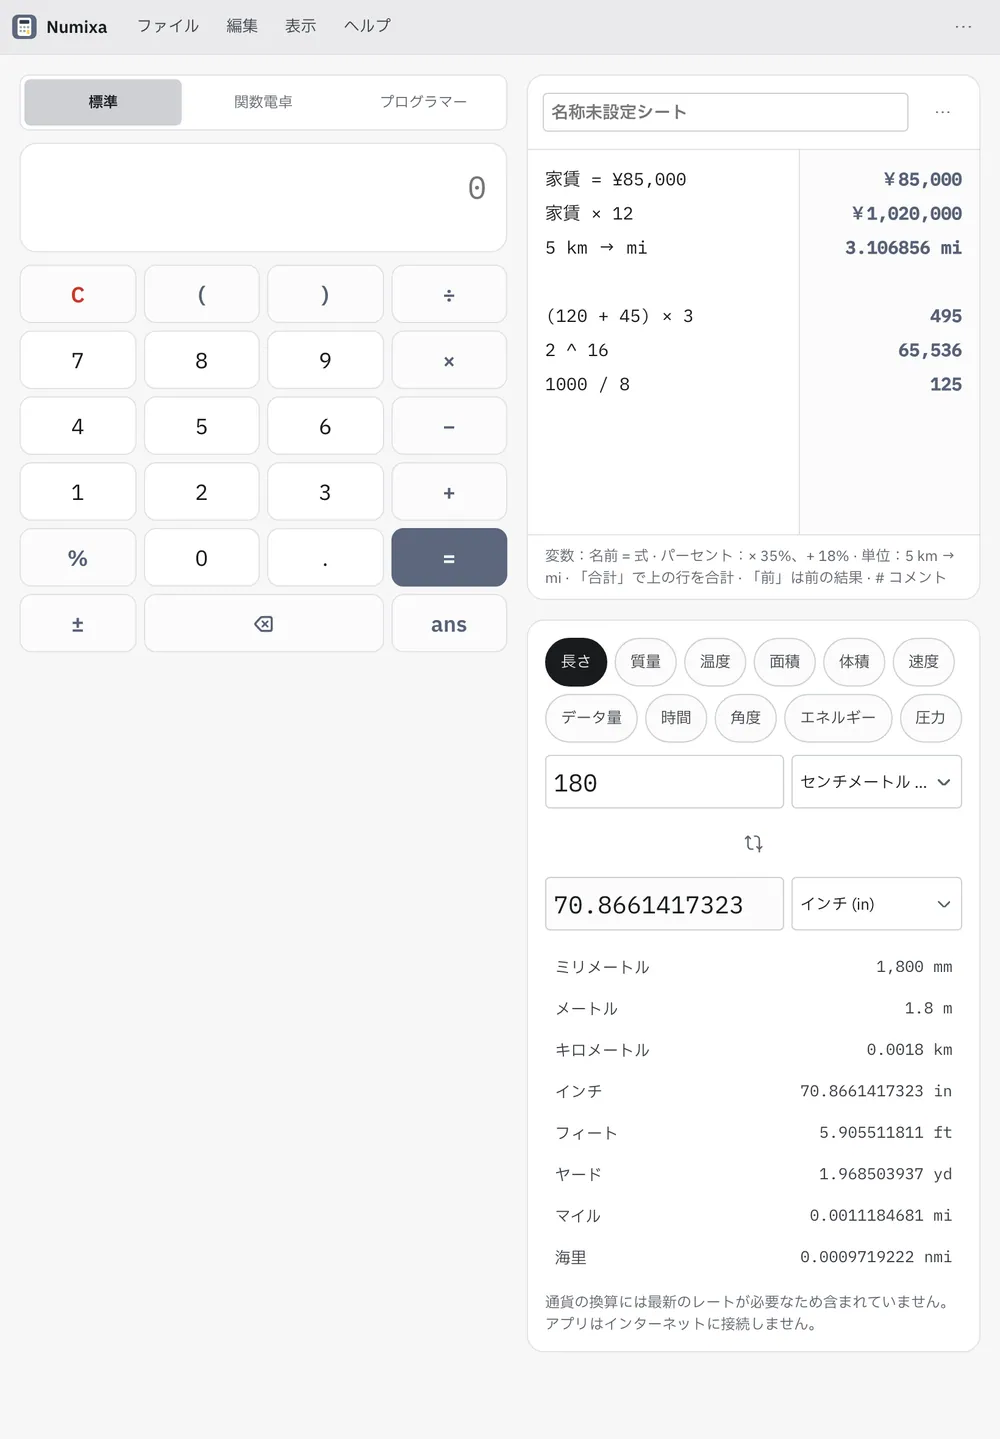Open the target unit インチ (in) dropdown
The image size is (1000, 1439).
click(876, 904)
